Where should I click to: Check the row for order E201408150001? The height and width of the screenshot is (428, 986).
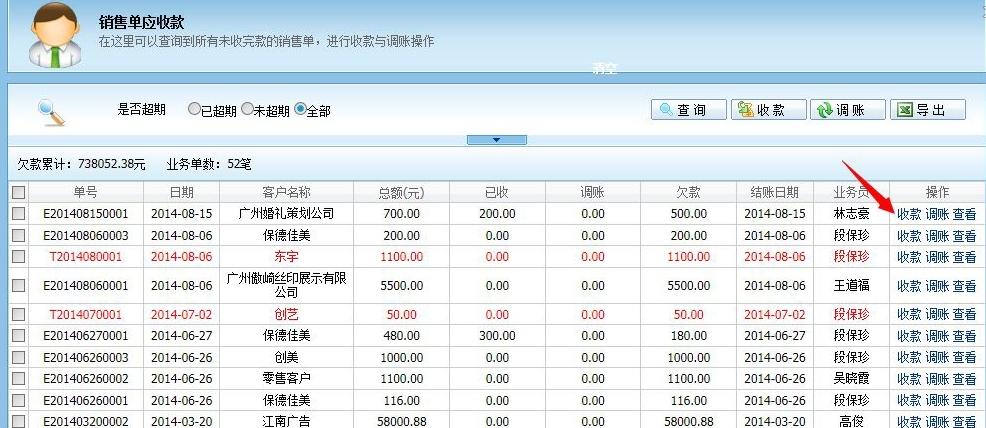[x=18, y=213]
